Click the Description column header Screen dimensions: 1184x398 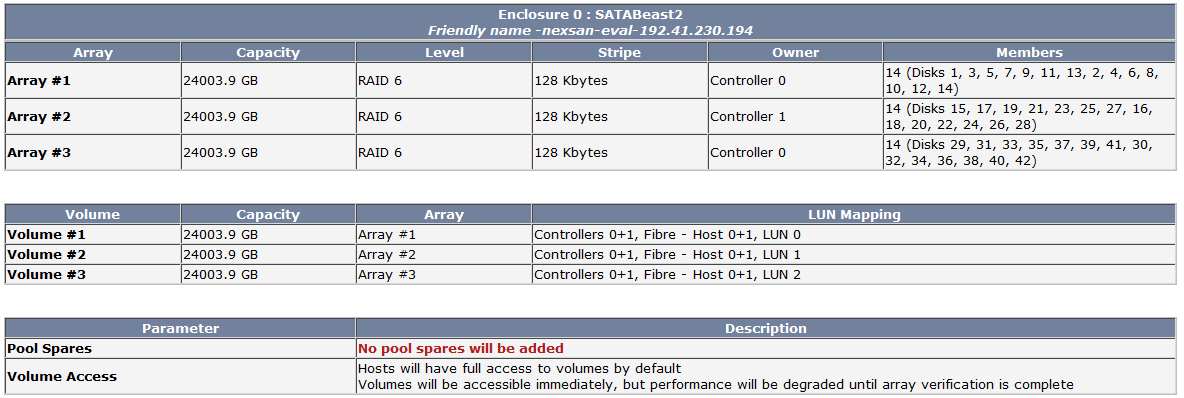tap(766, 329)
